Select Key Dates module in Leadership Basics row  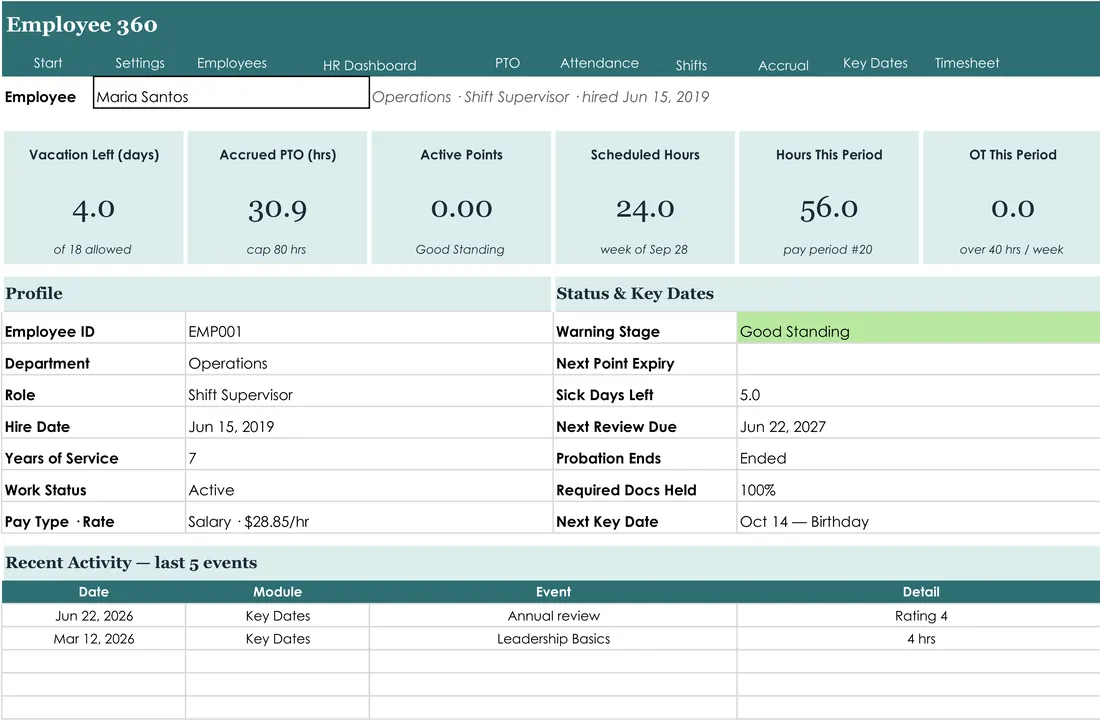click(277, 639)
